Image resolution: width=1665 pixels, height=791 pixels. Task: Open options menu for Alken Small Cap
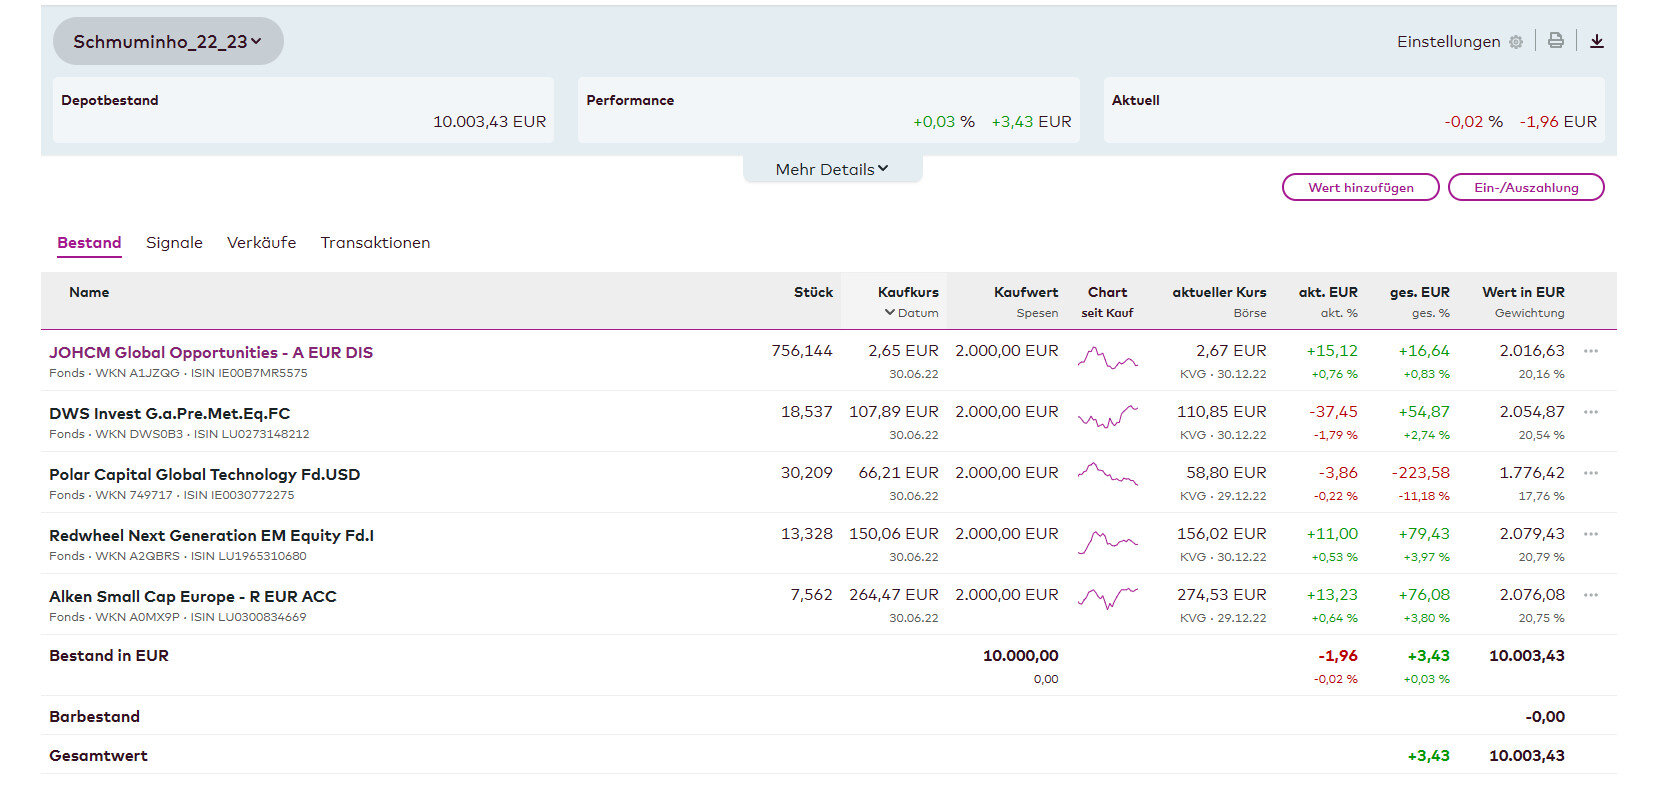pos(1590,595)
